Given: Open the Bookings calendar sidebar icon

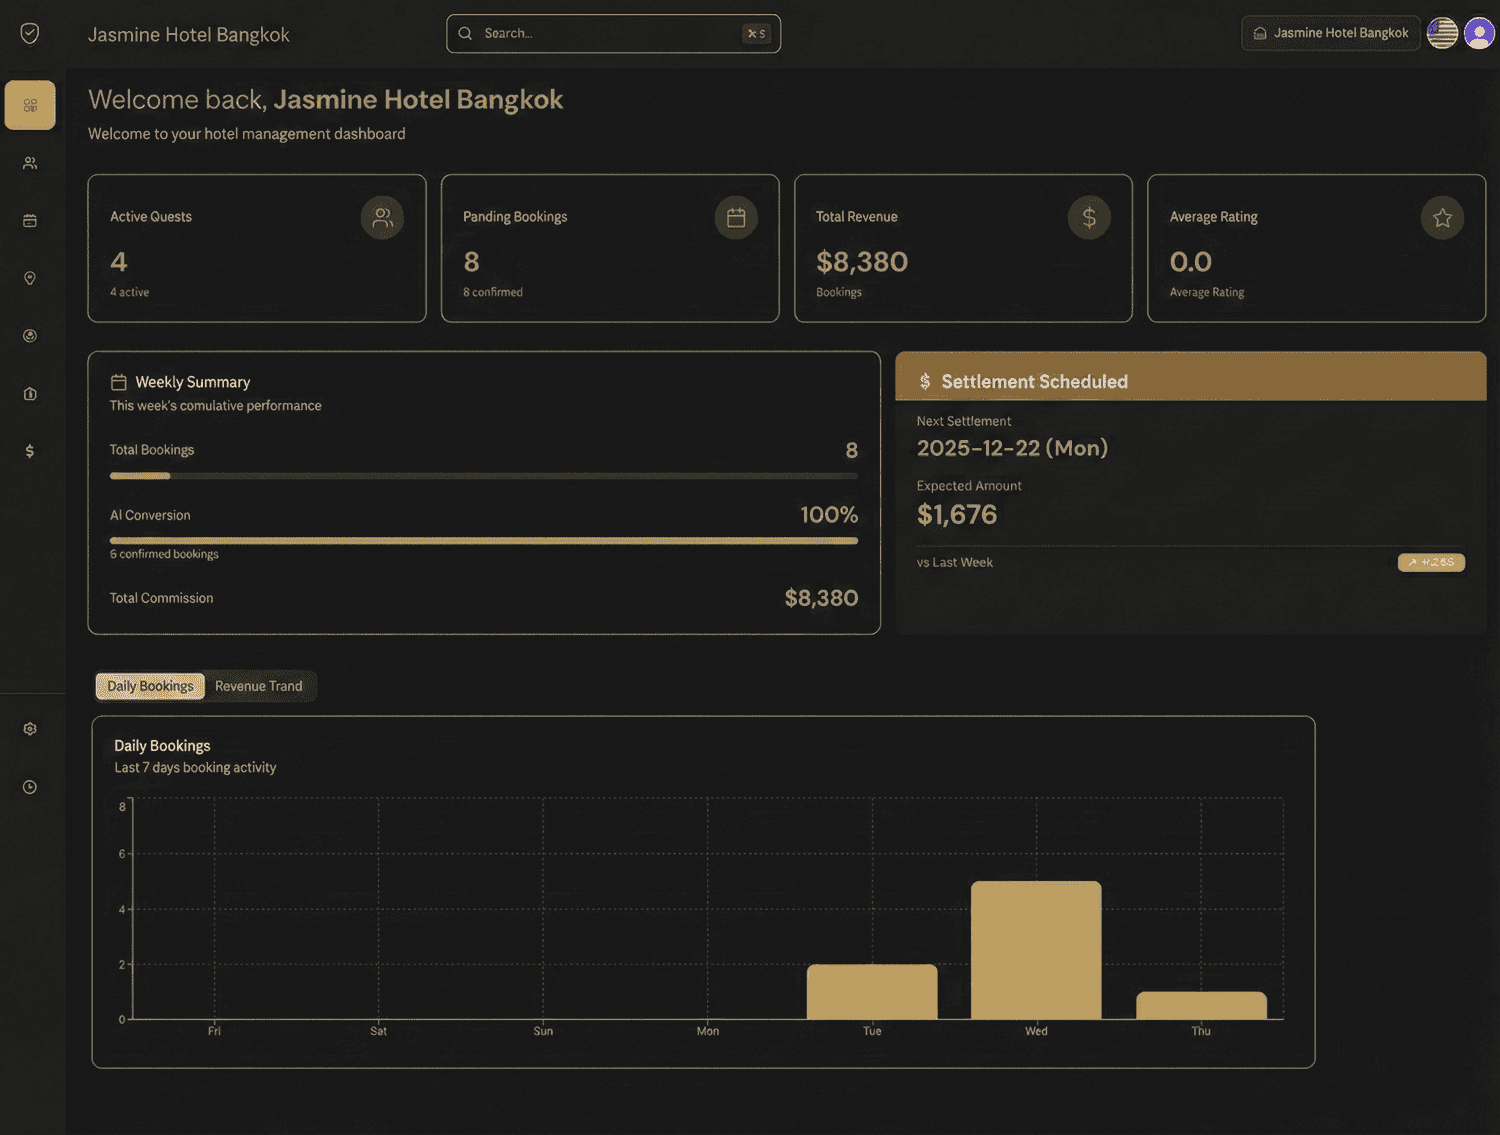Looking at the screenshot, I should 30,220.
